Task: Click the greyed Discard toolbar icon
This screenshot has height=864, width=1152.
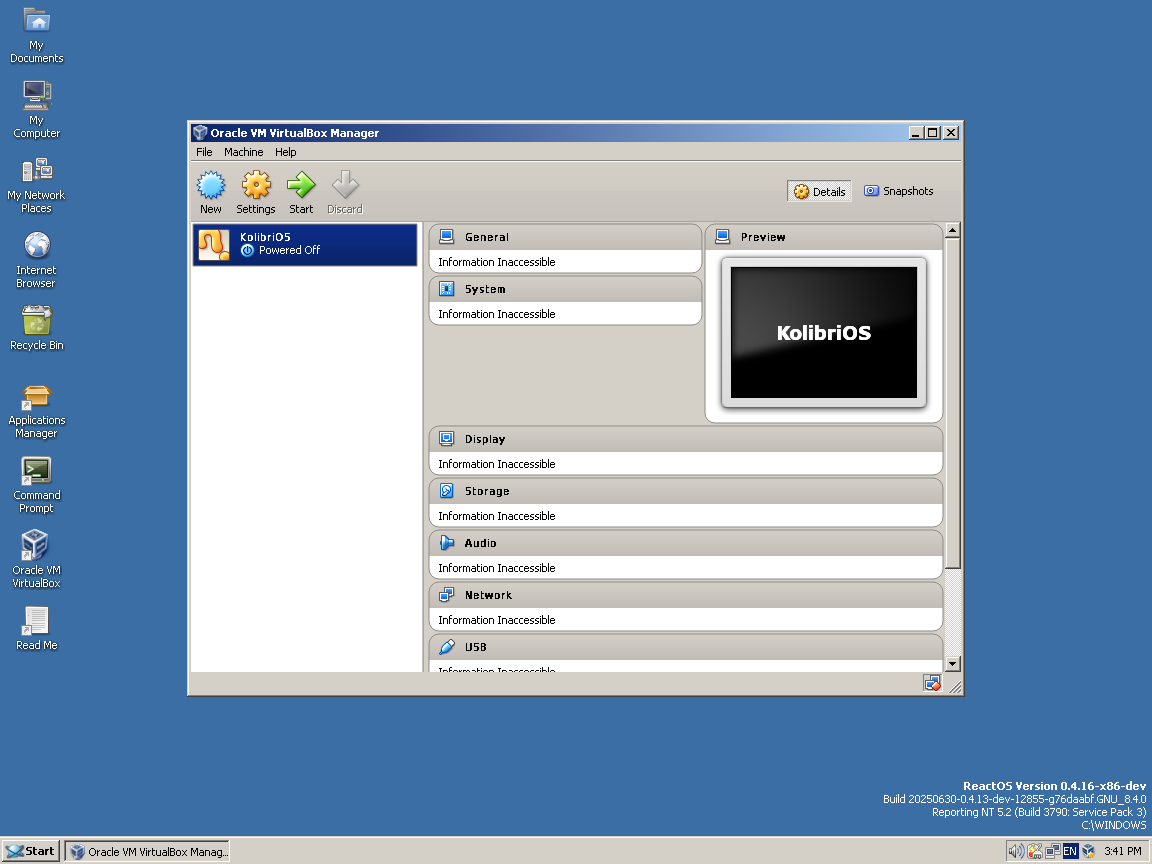Action: point(345,185)
